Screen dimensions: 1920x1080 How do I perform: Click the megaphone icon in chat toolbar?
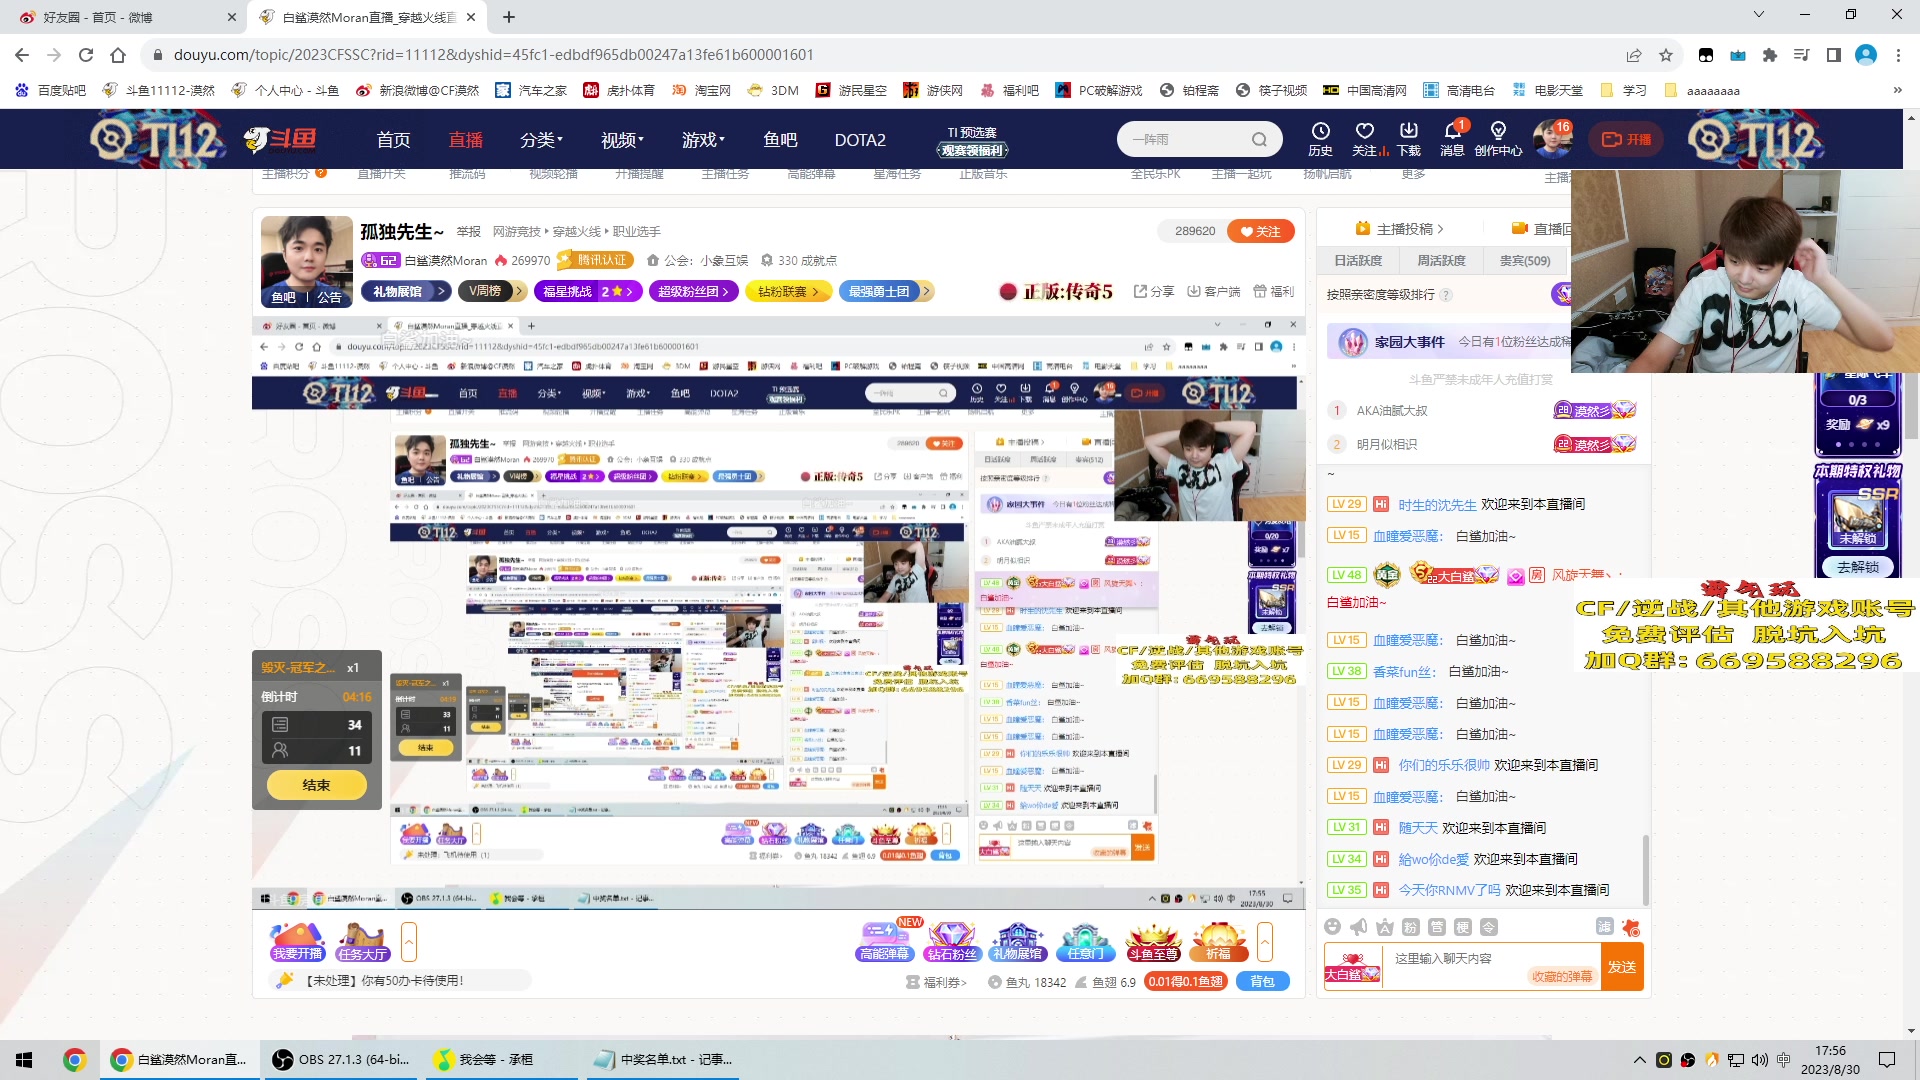[x=1358, y=927]
